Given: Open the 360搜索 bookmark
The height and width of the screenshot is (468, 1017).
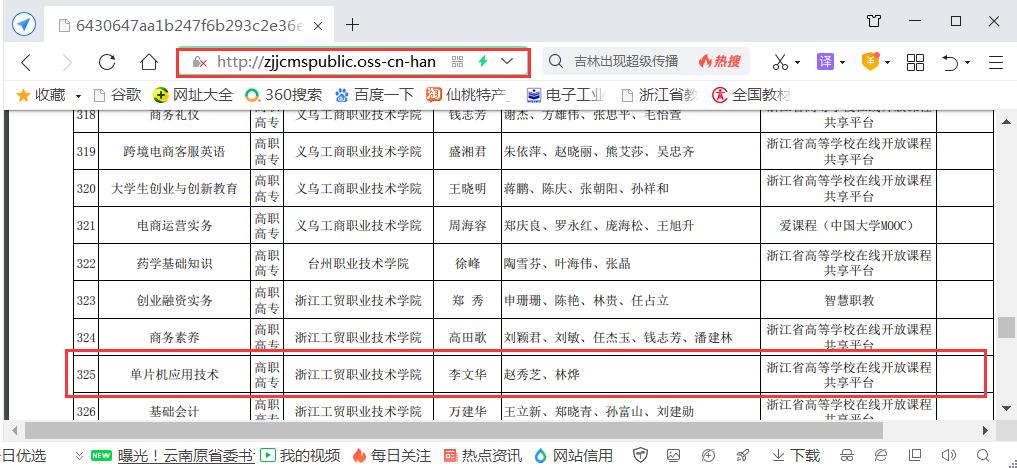Looking at the screenshot, I should coord(283,95).
